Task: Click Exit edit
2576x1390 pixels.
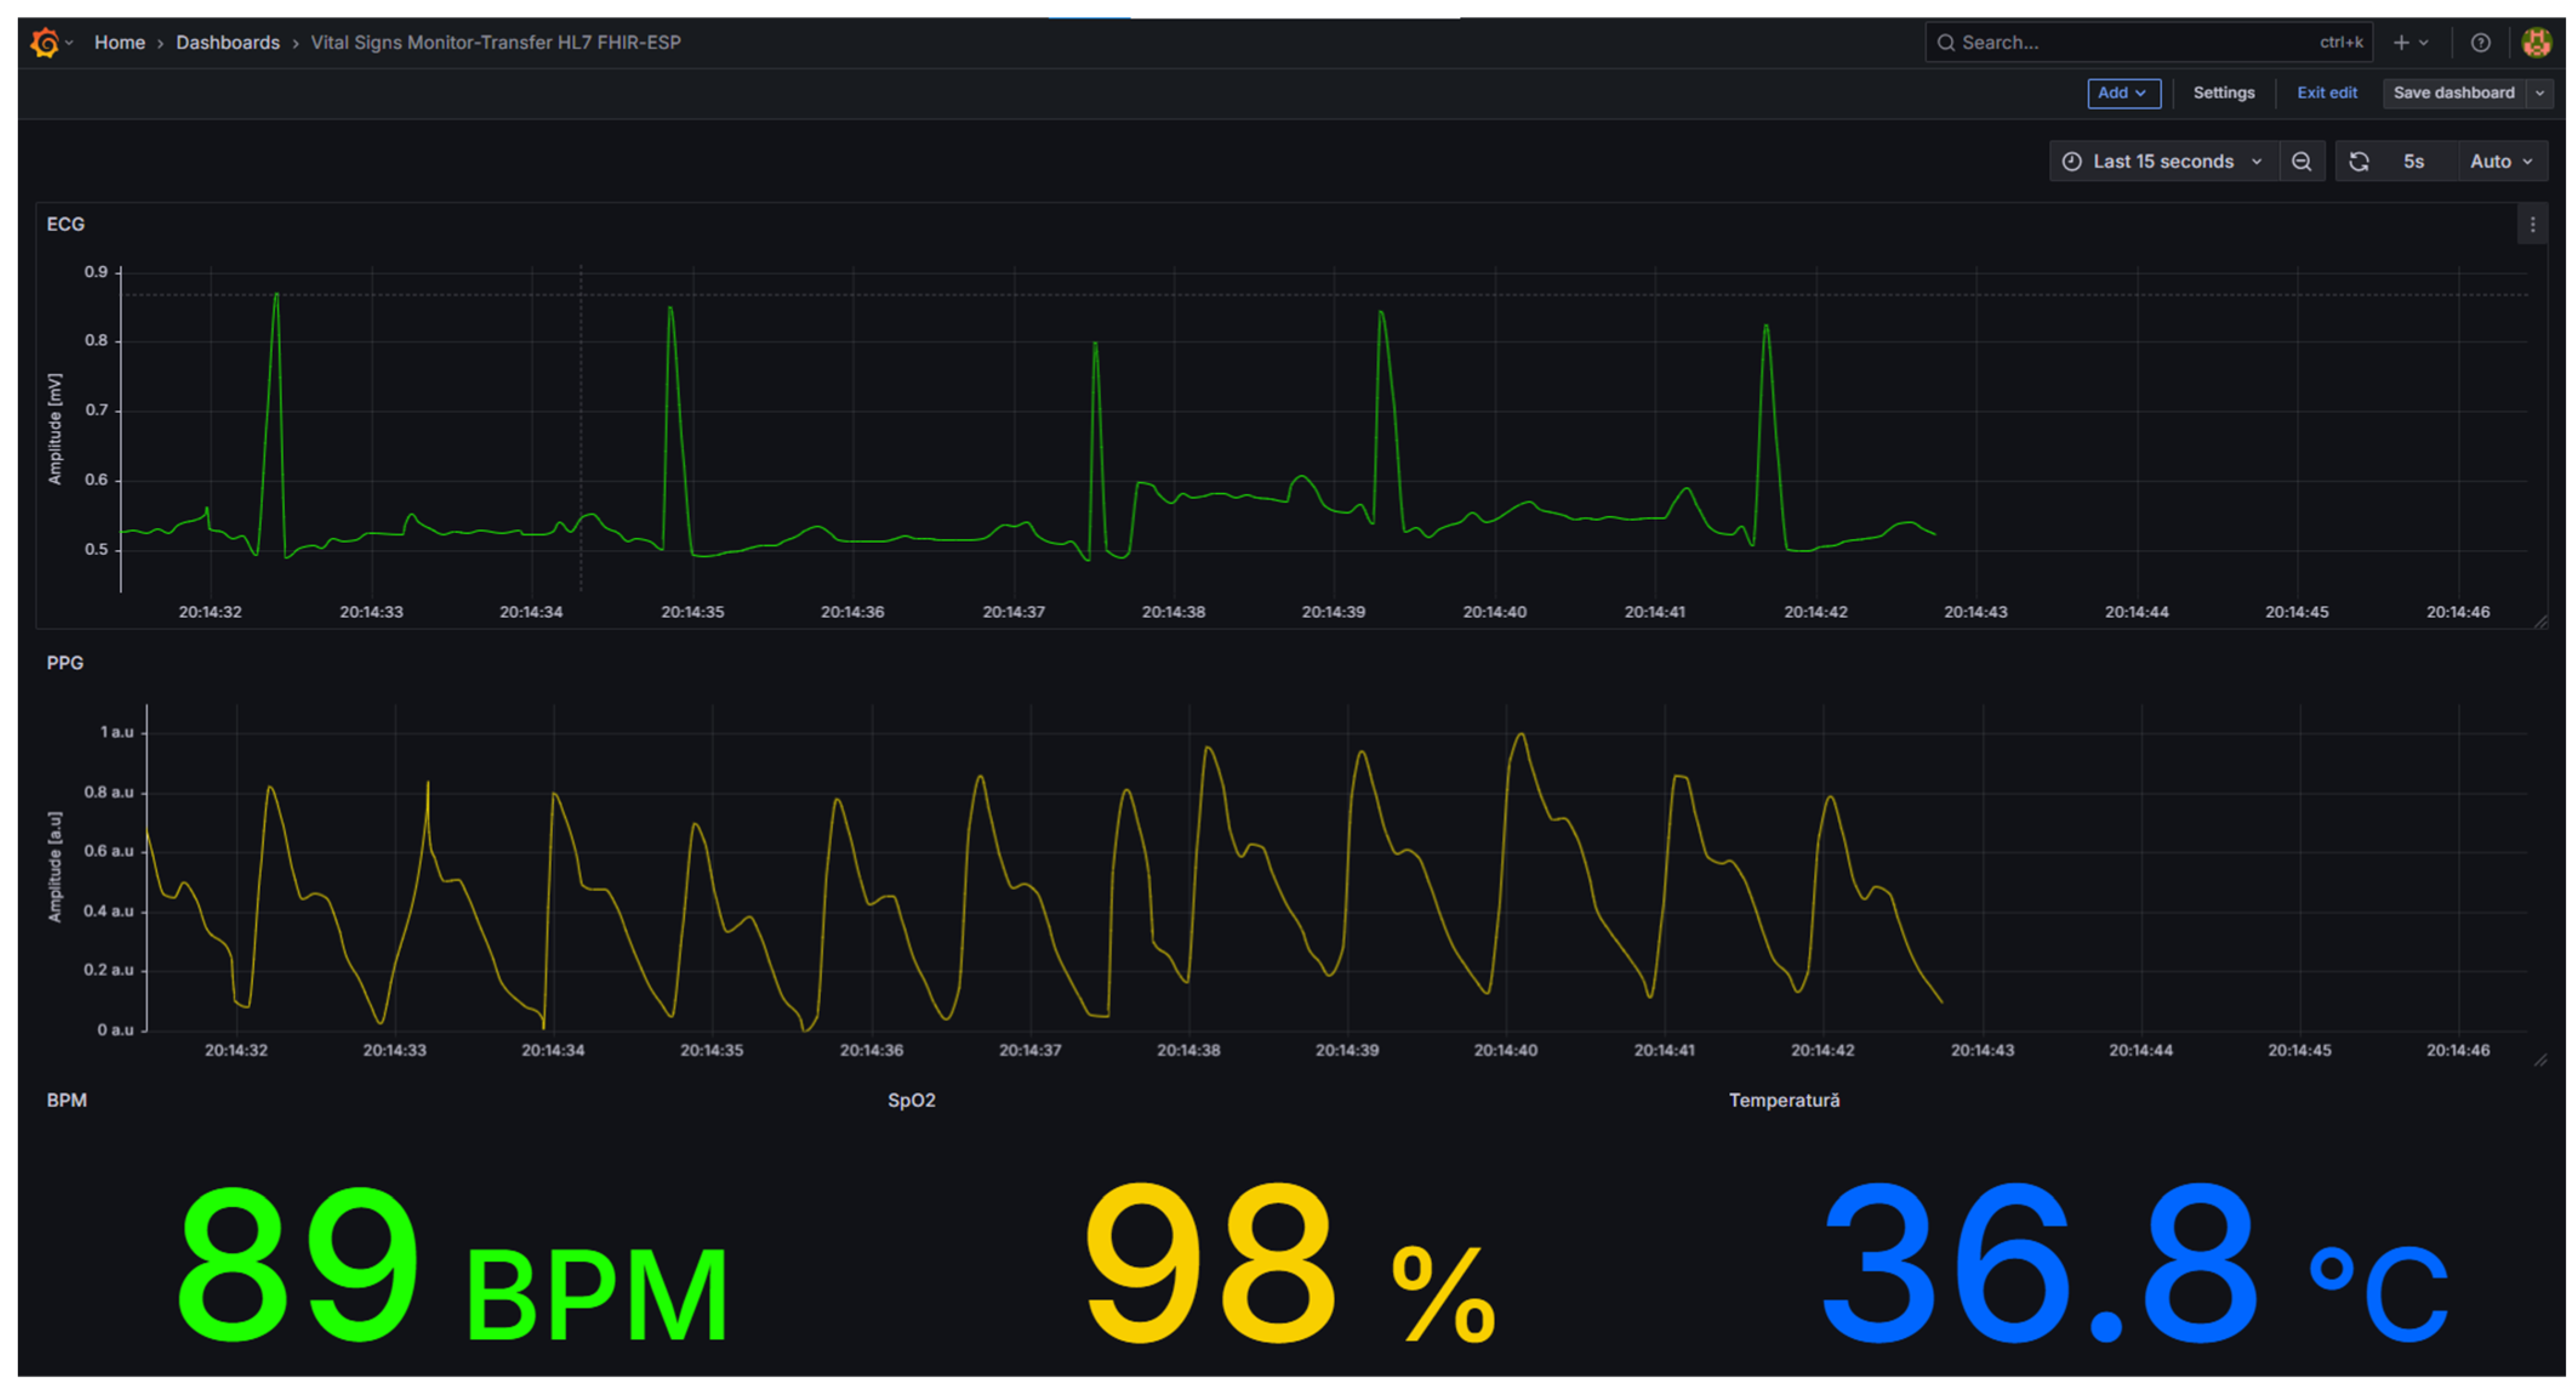Action: tap(2326, 93)
